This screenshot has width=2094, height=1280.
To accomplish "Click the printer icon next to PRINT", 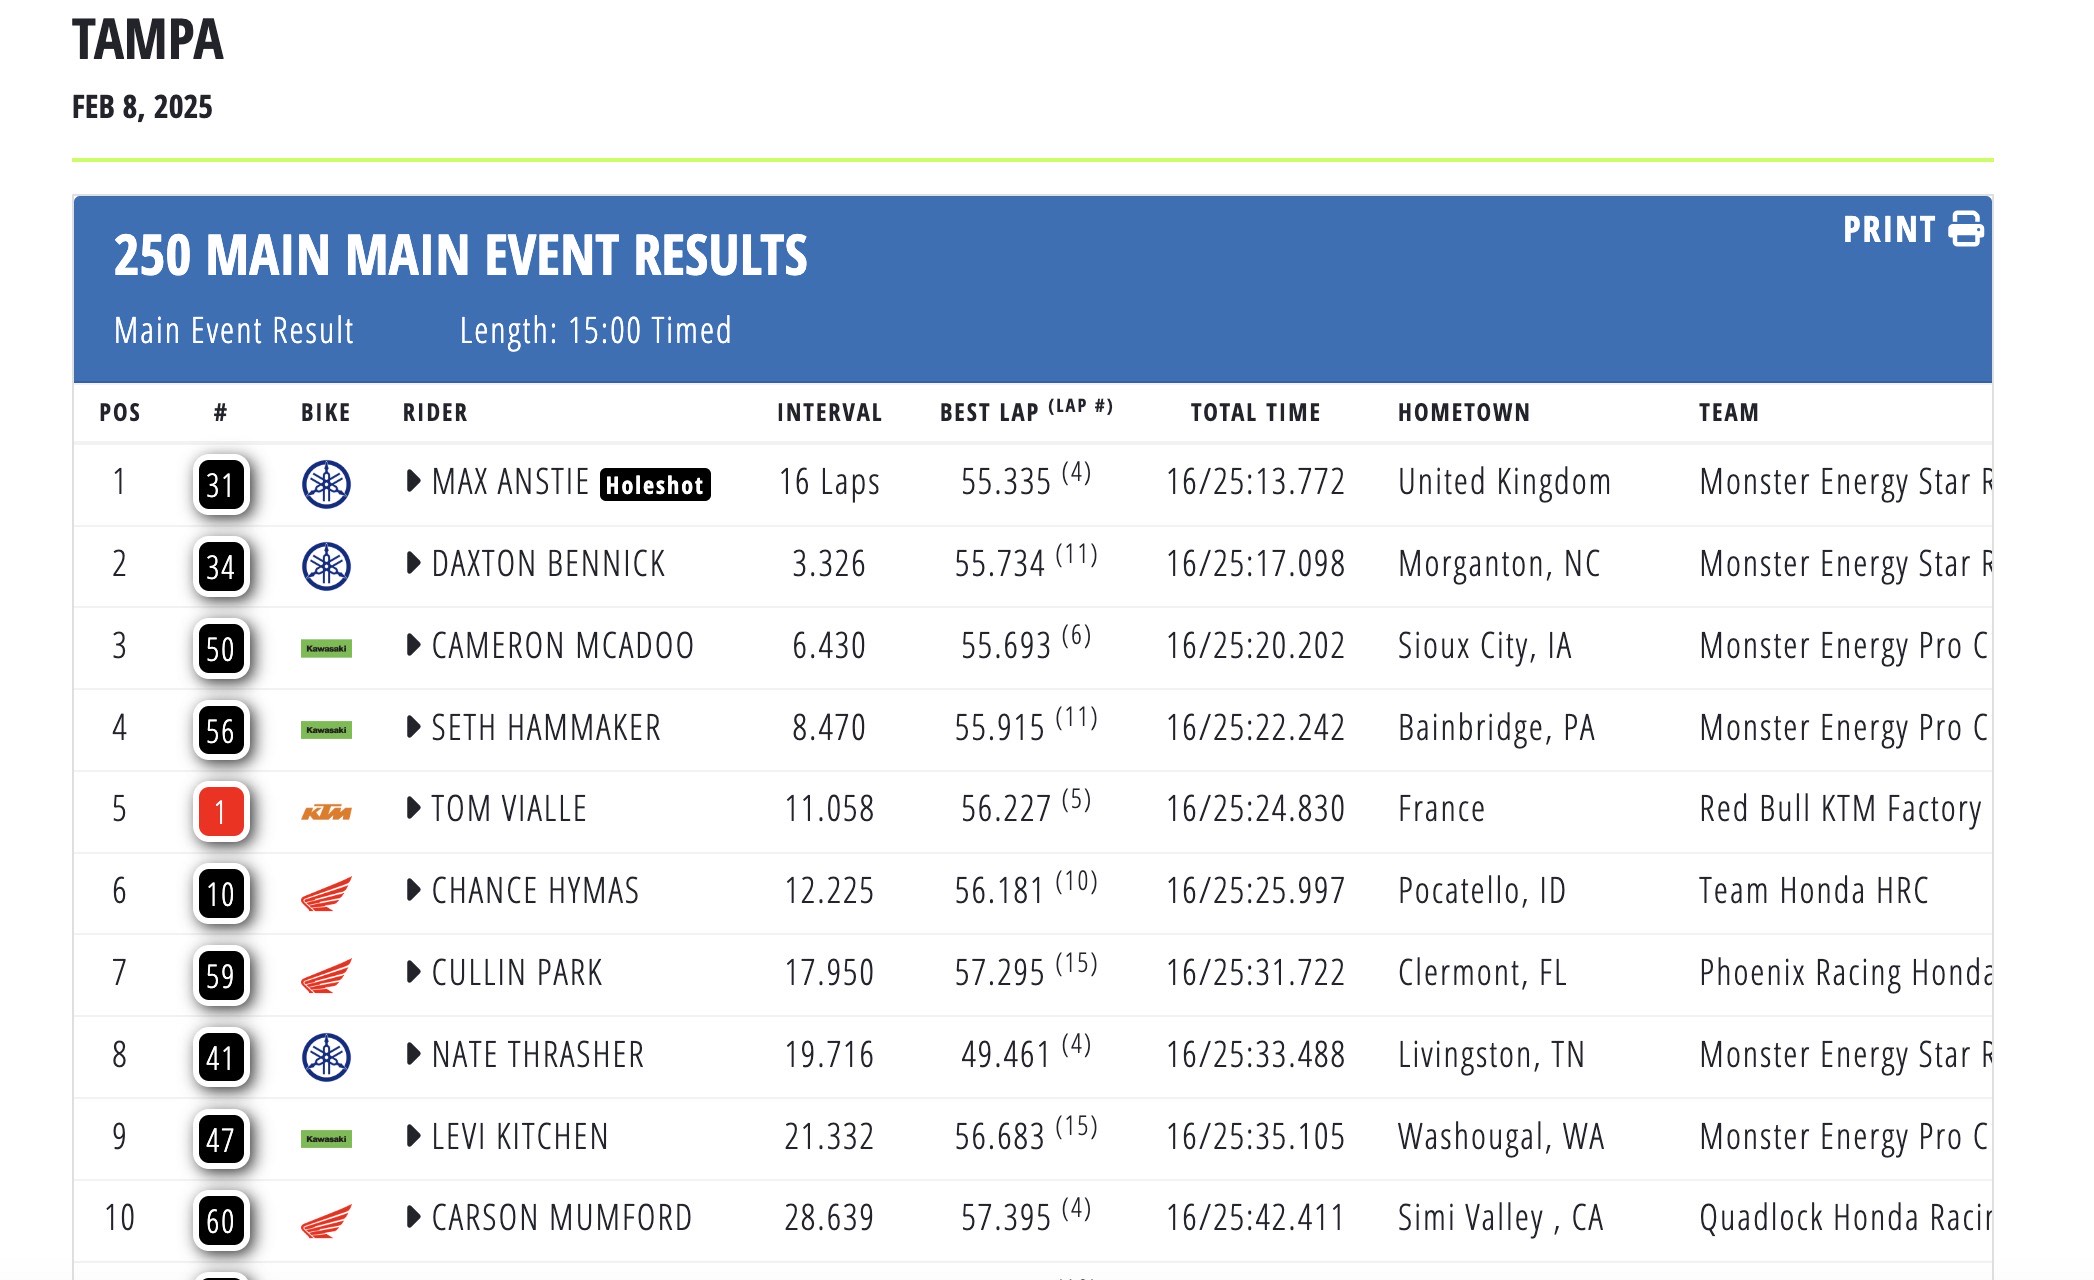I will pos(1965,229).
